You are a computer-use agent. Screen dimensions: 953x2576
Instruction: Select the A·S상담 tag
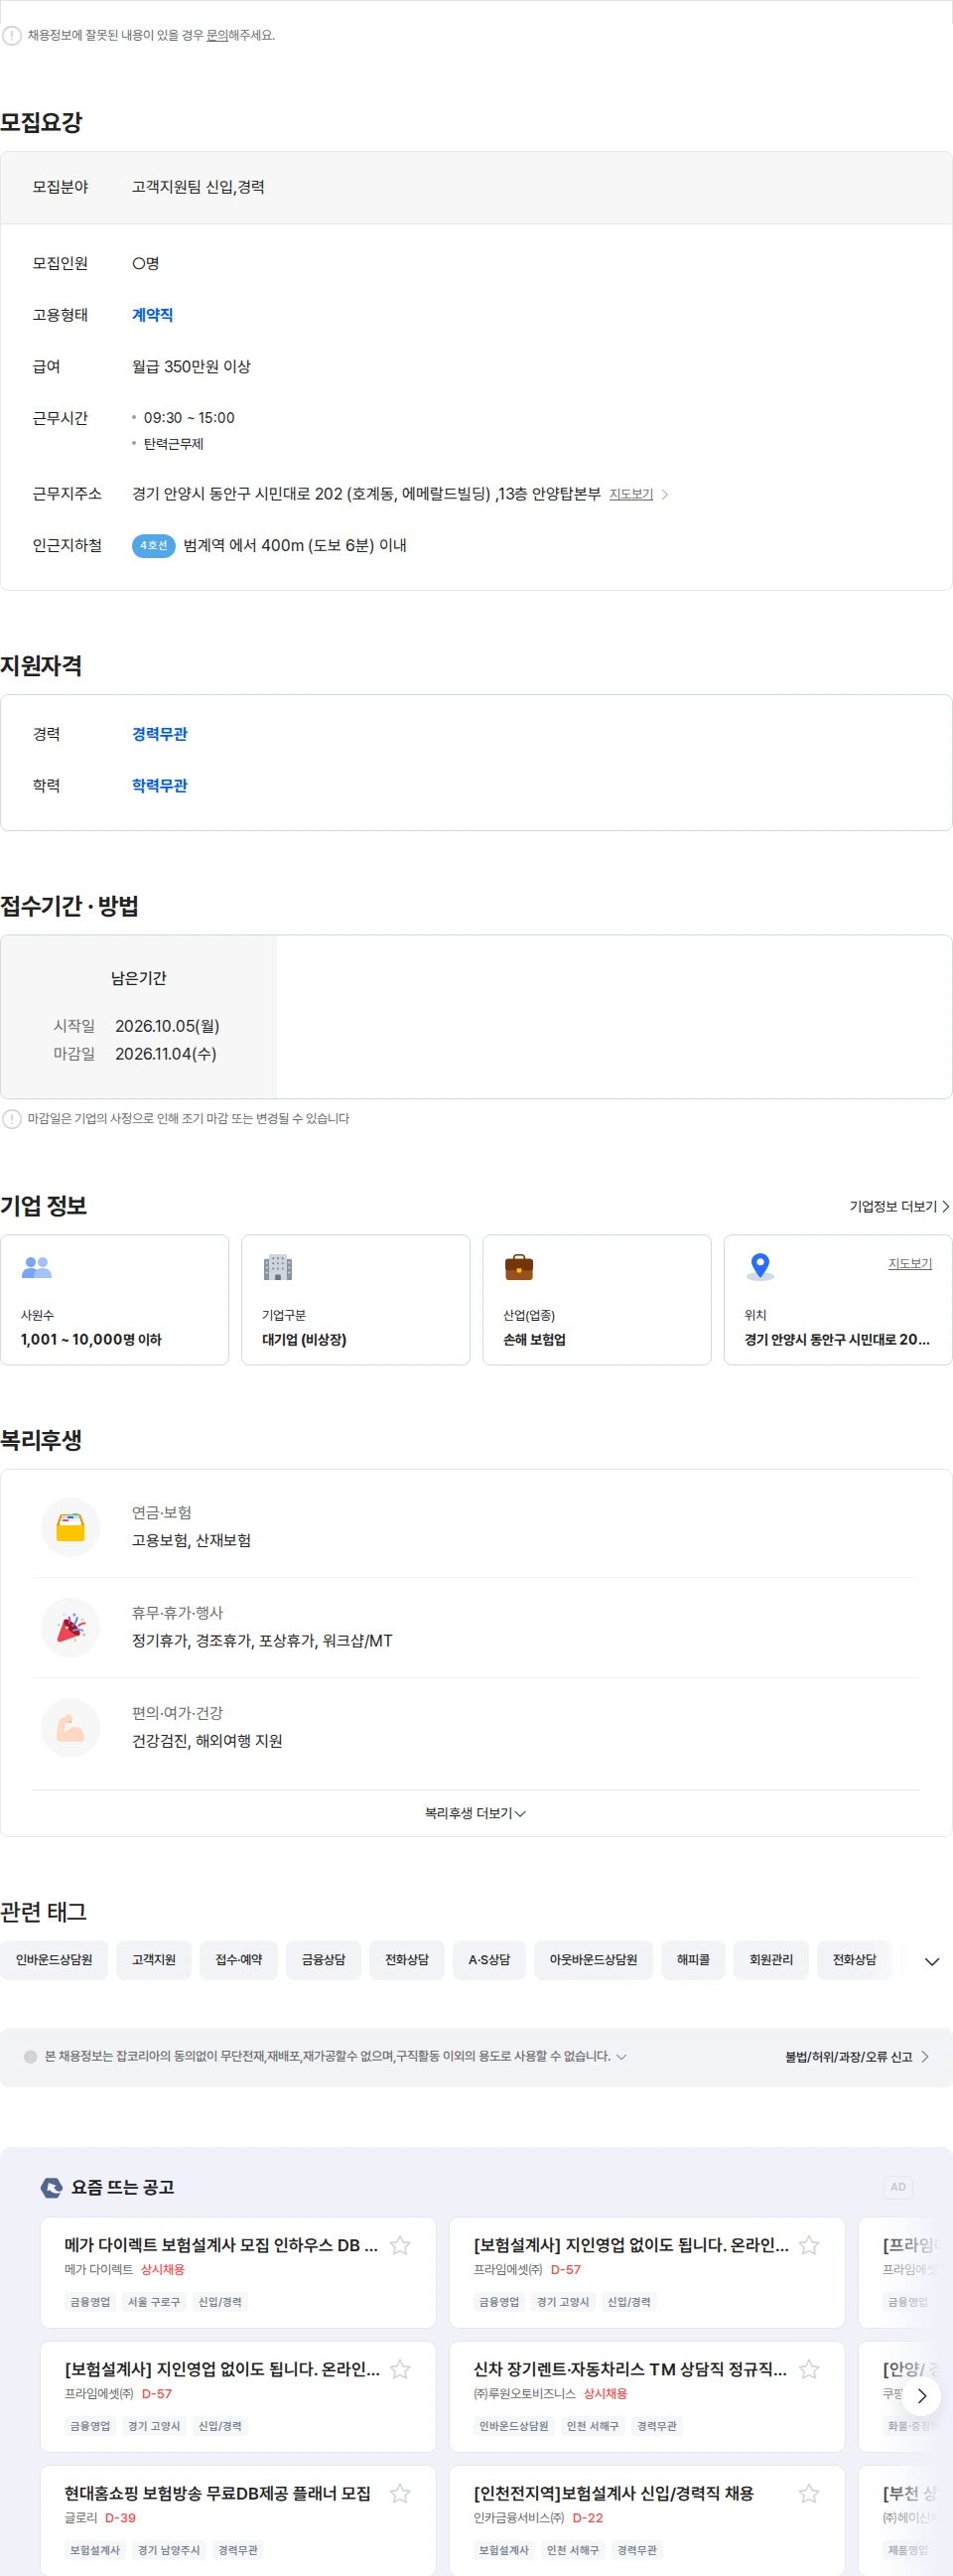[x=489, y=1960]
